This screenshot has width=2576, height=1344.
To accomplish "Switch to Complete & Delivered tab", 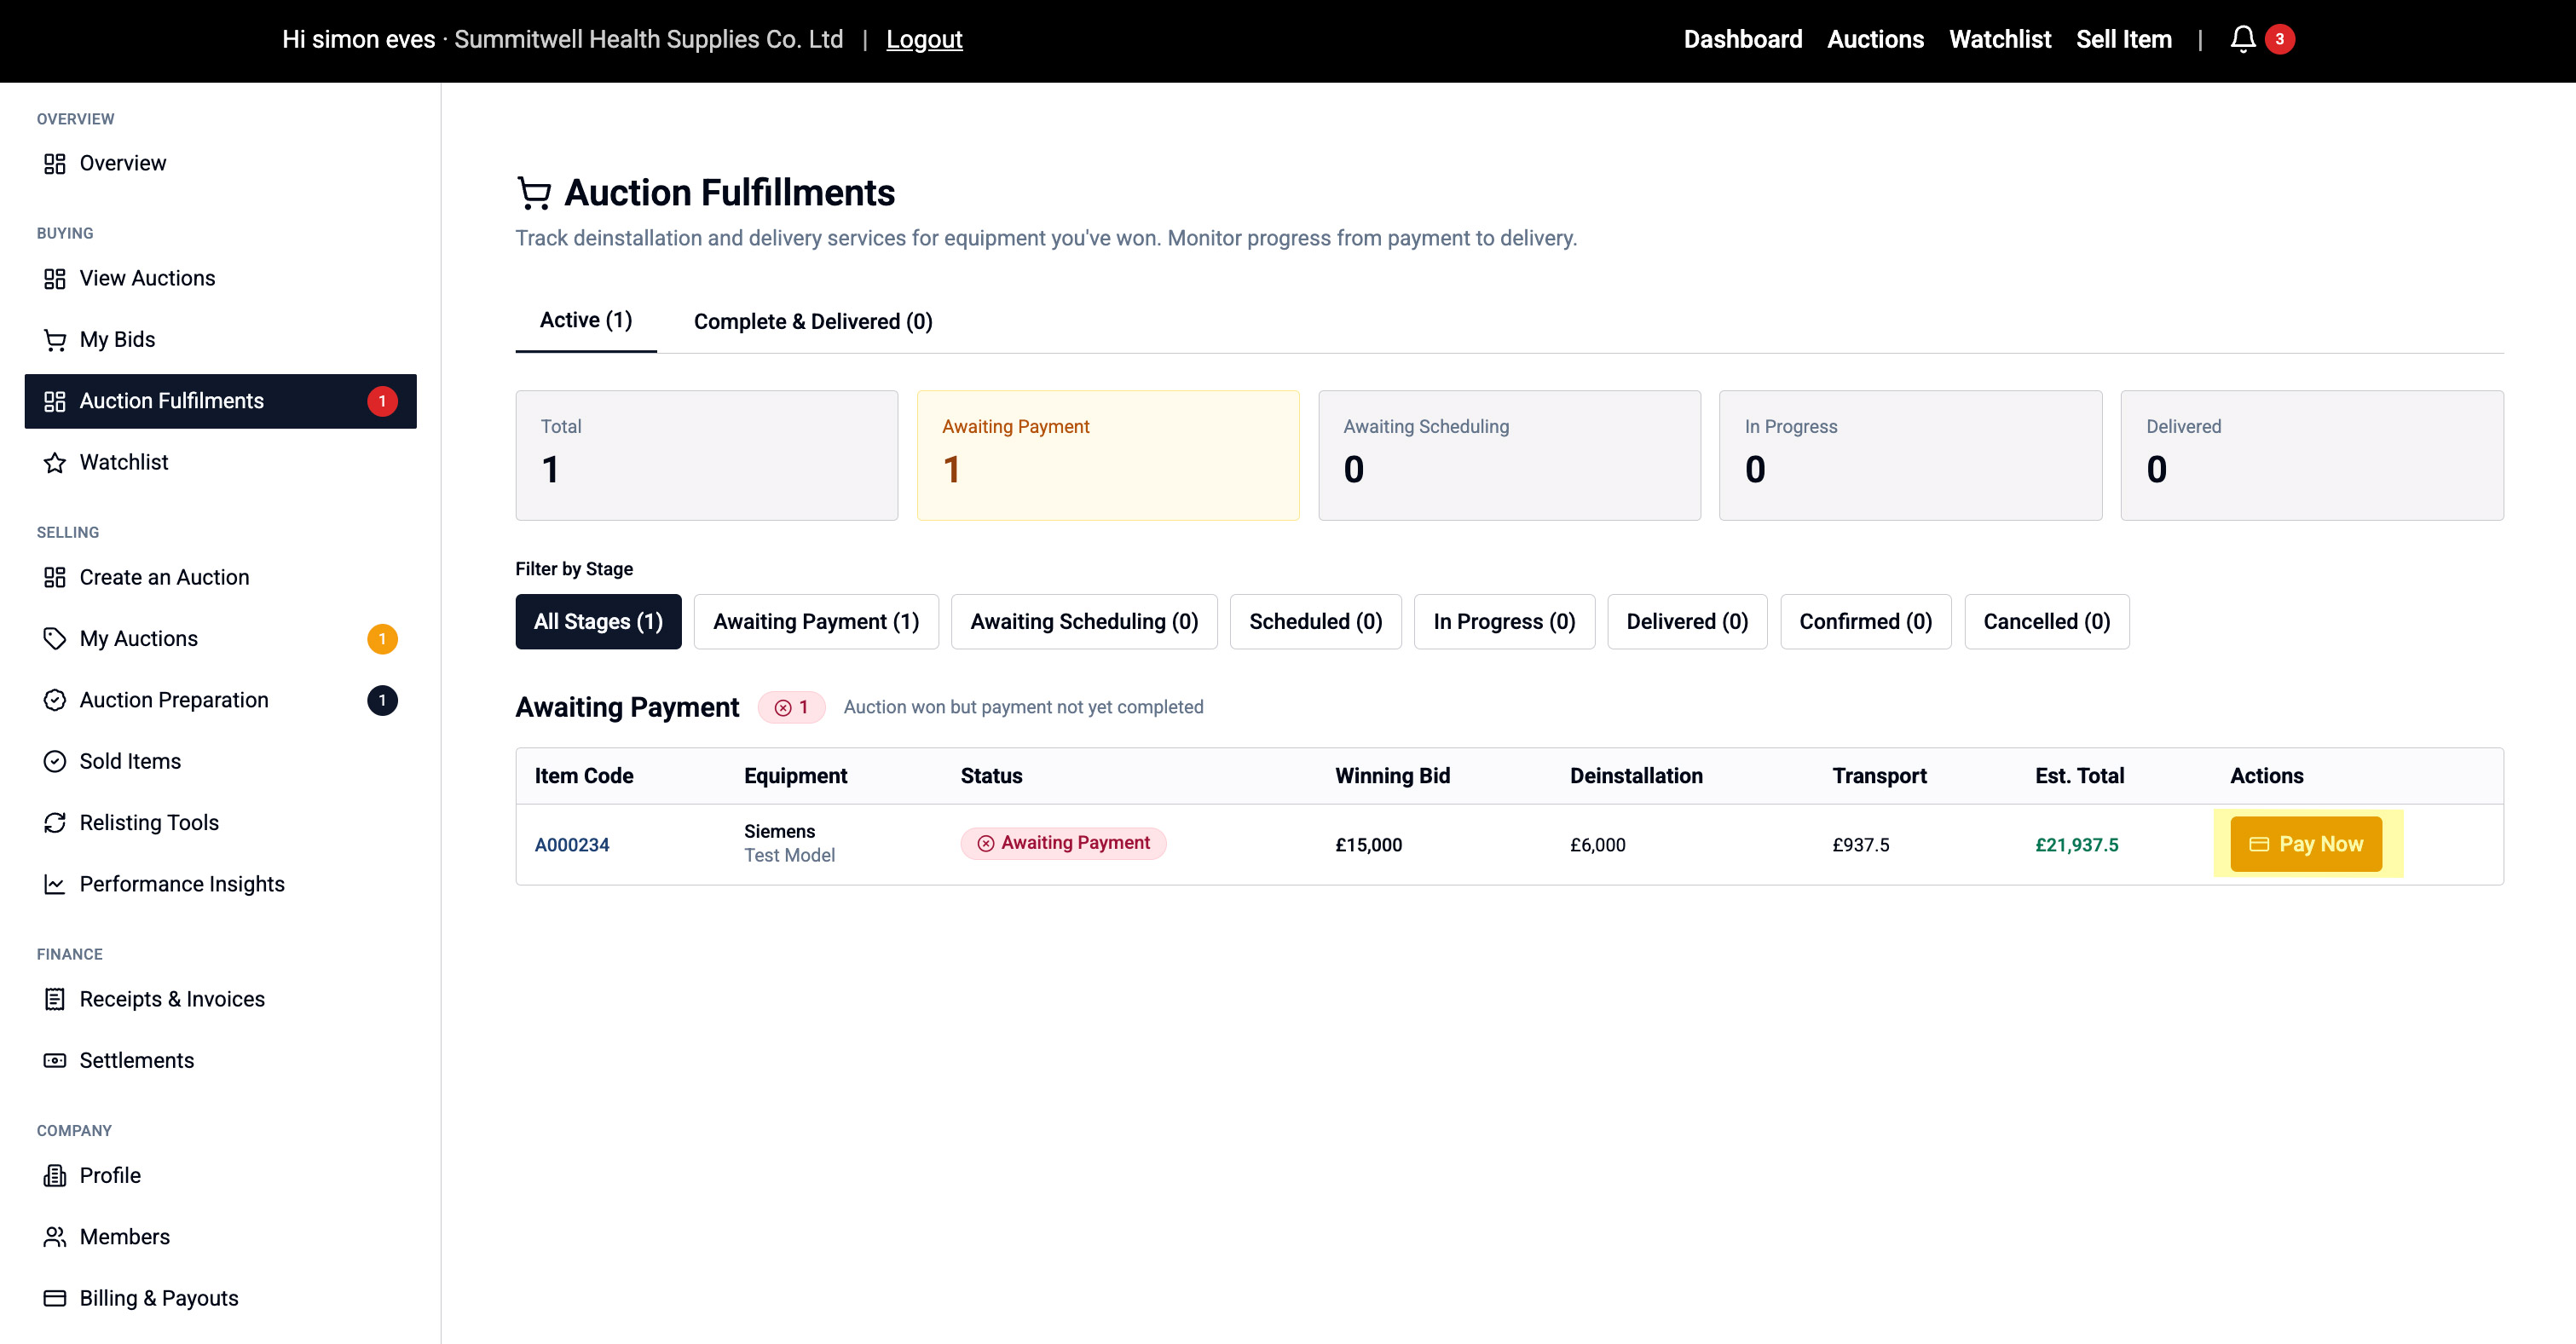I will 812,321.
